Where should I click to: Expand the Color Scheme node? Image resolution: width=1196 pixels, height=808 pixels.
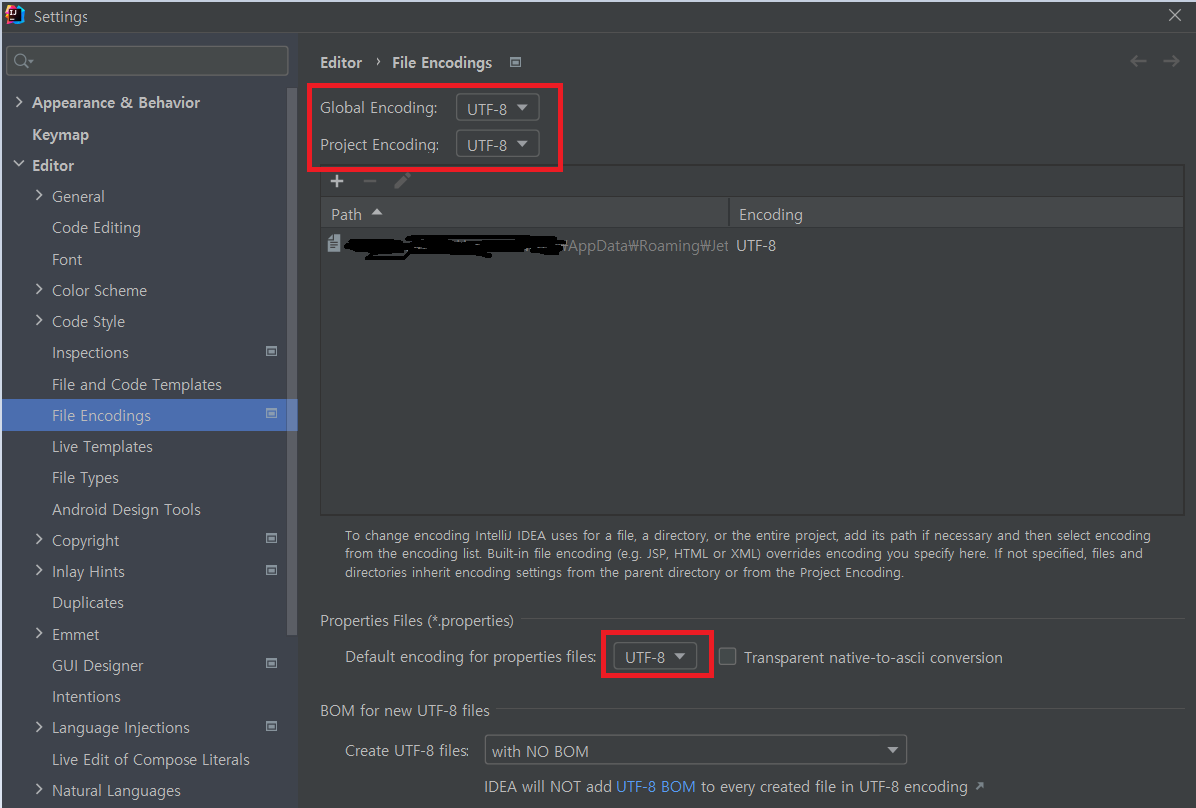coord(39,289)
